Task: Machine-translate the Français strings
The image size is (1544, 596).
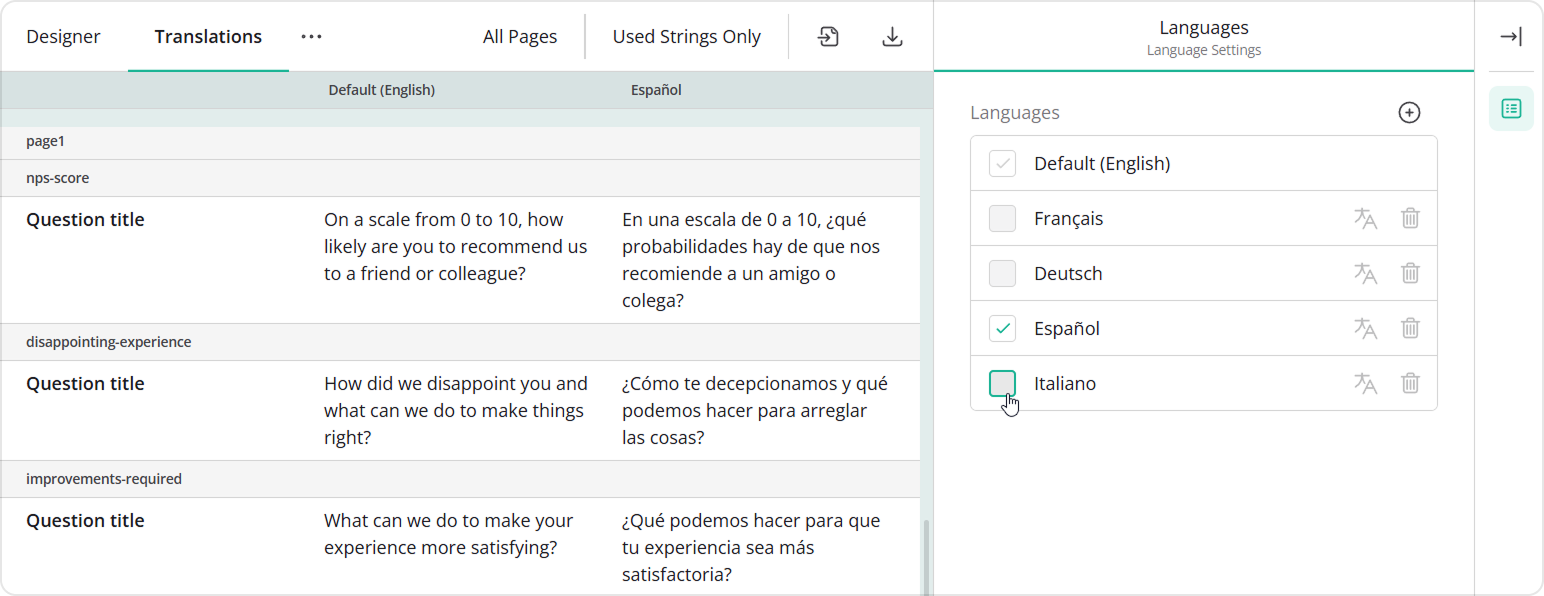Action: [x=1365, y=218]
